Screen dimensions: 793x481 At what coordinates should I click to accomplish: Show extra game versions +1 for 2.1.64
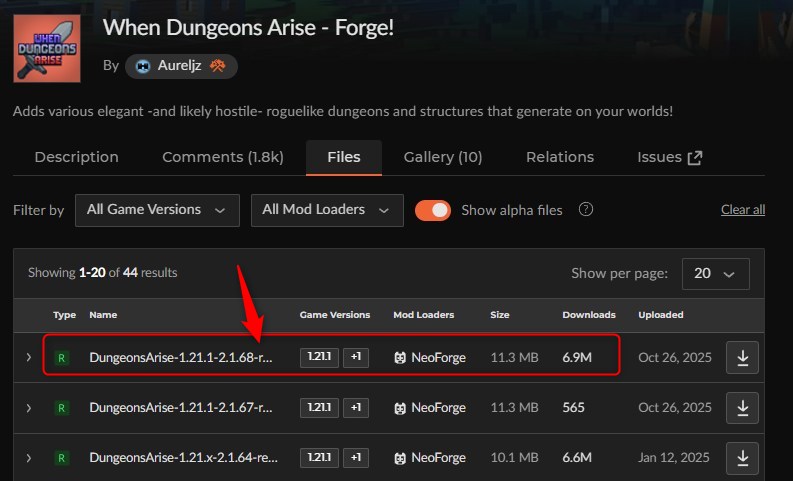pos(356,458)
